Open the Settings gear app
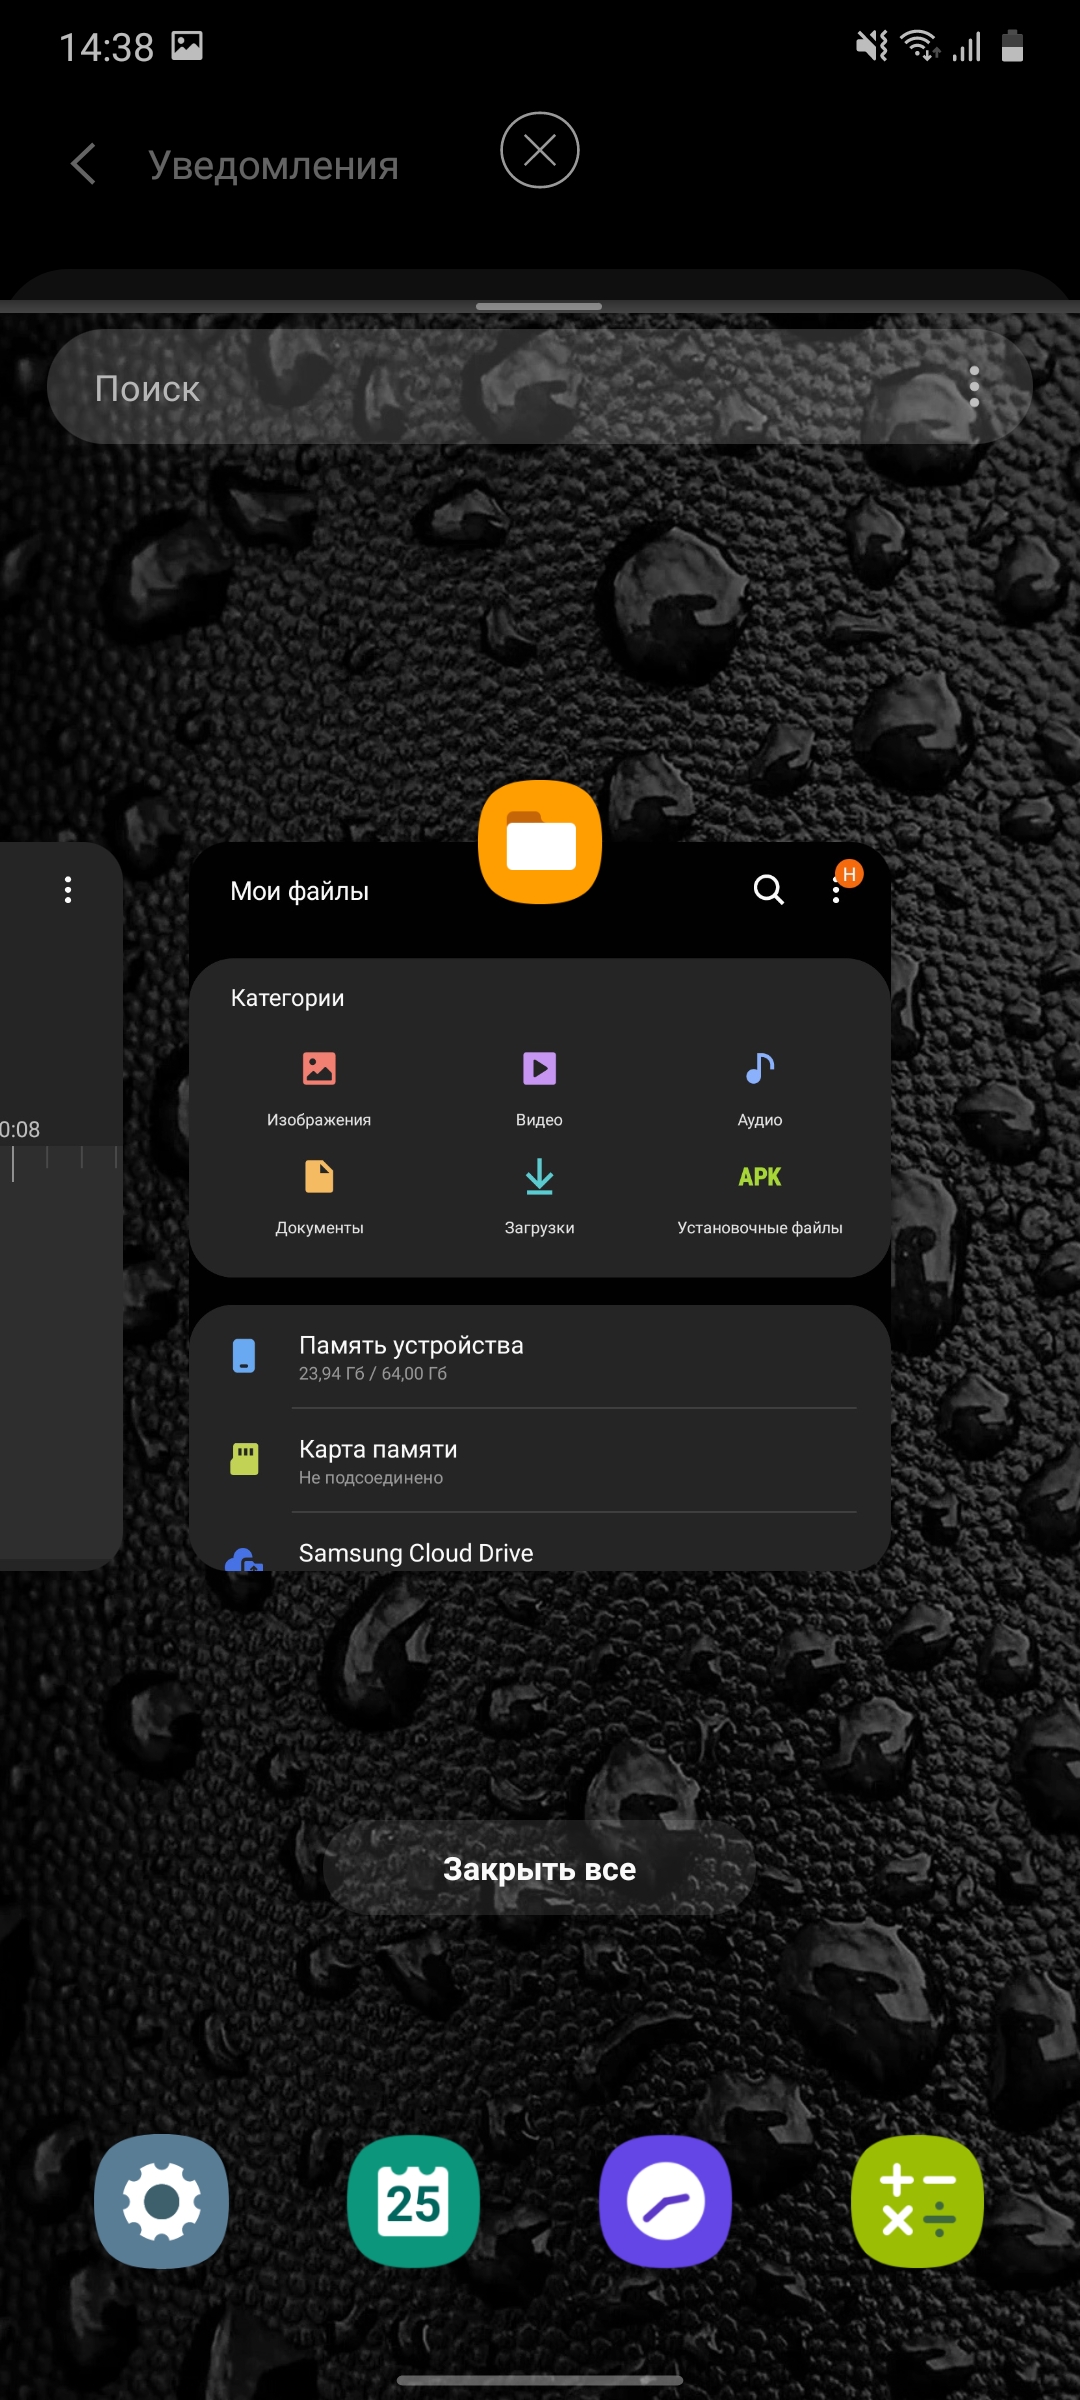1080x2400 pixels. (x=161, y=2202)
